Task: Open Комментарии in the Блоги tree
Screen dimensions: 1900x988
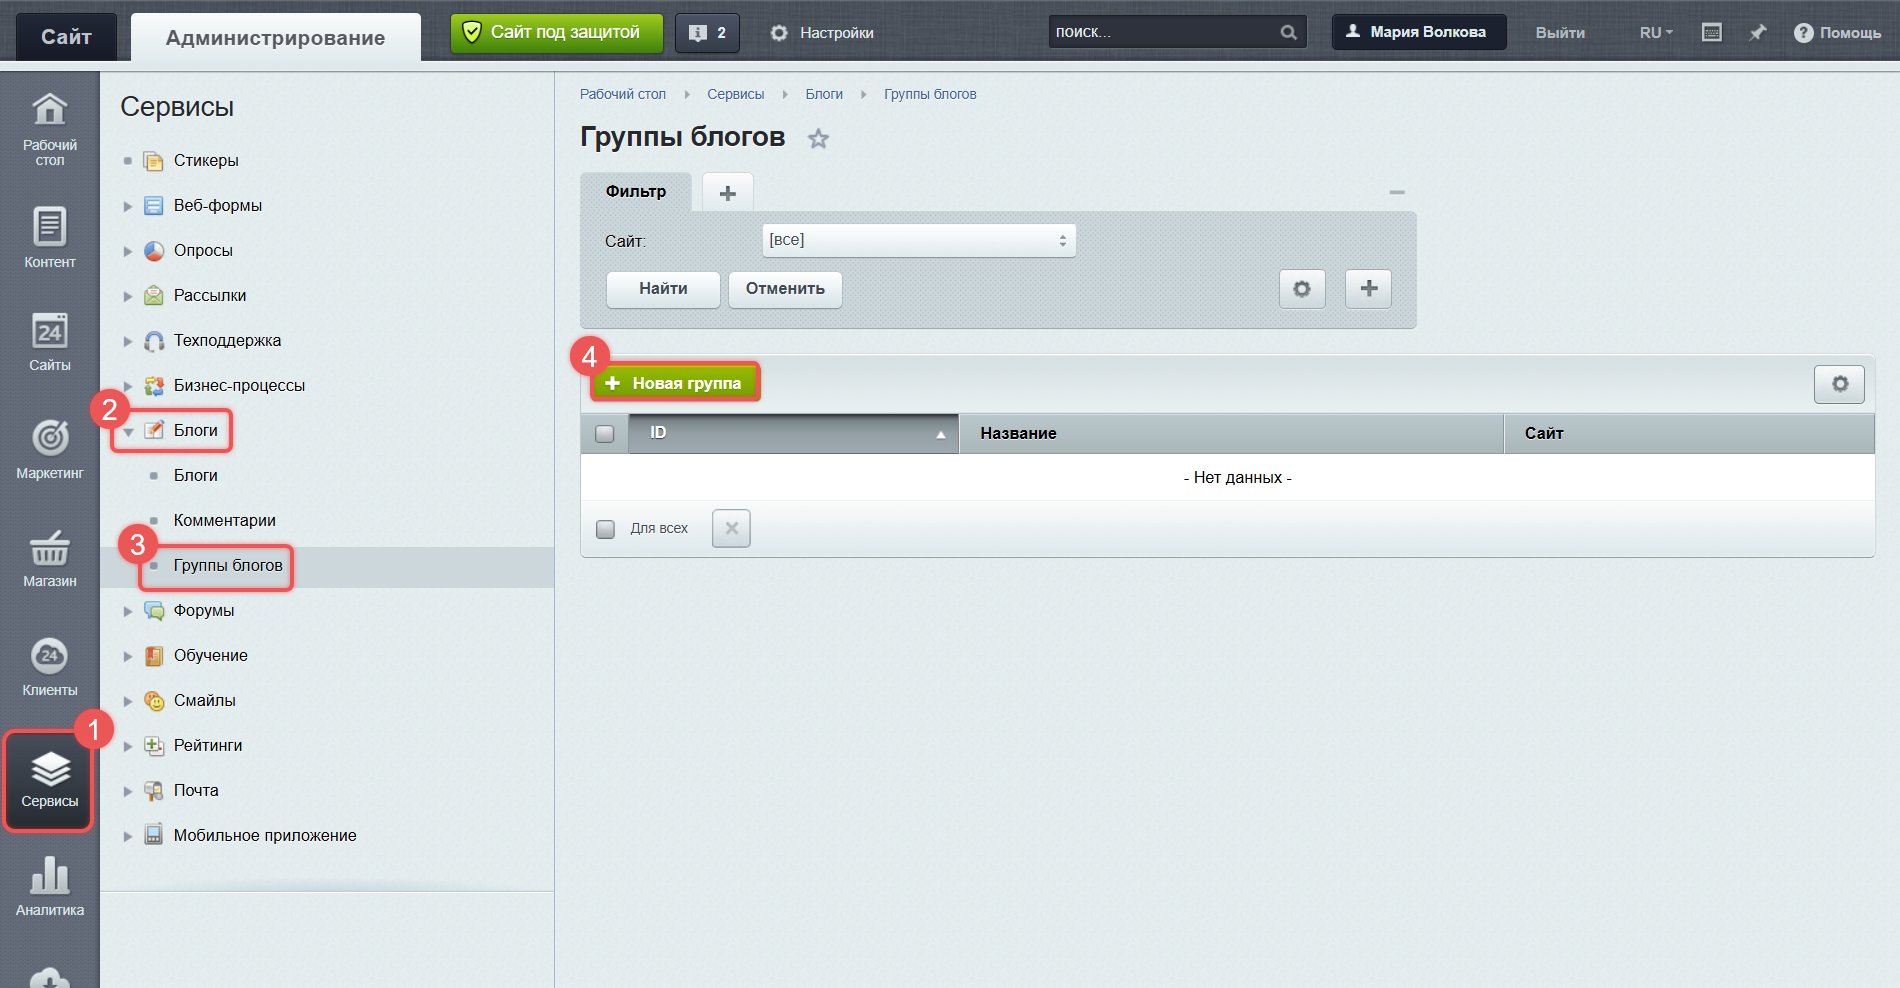Action: [225, 520]
